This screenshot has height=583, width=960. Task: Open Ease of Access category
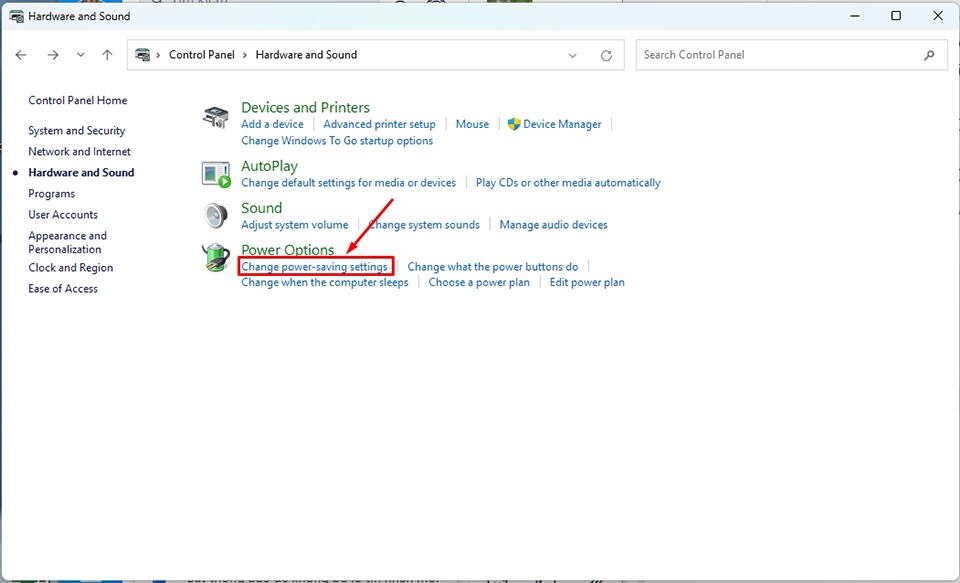[63, 288]
